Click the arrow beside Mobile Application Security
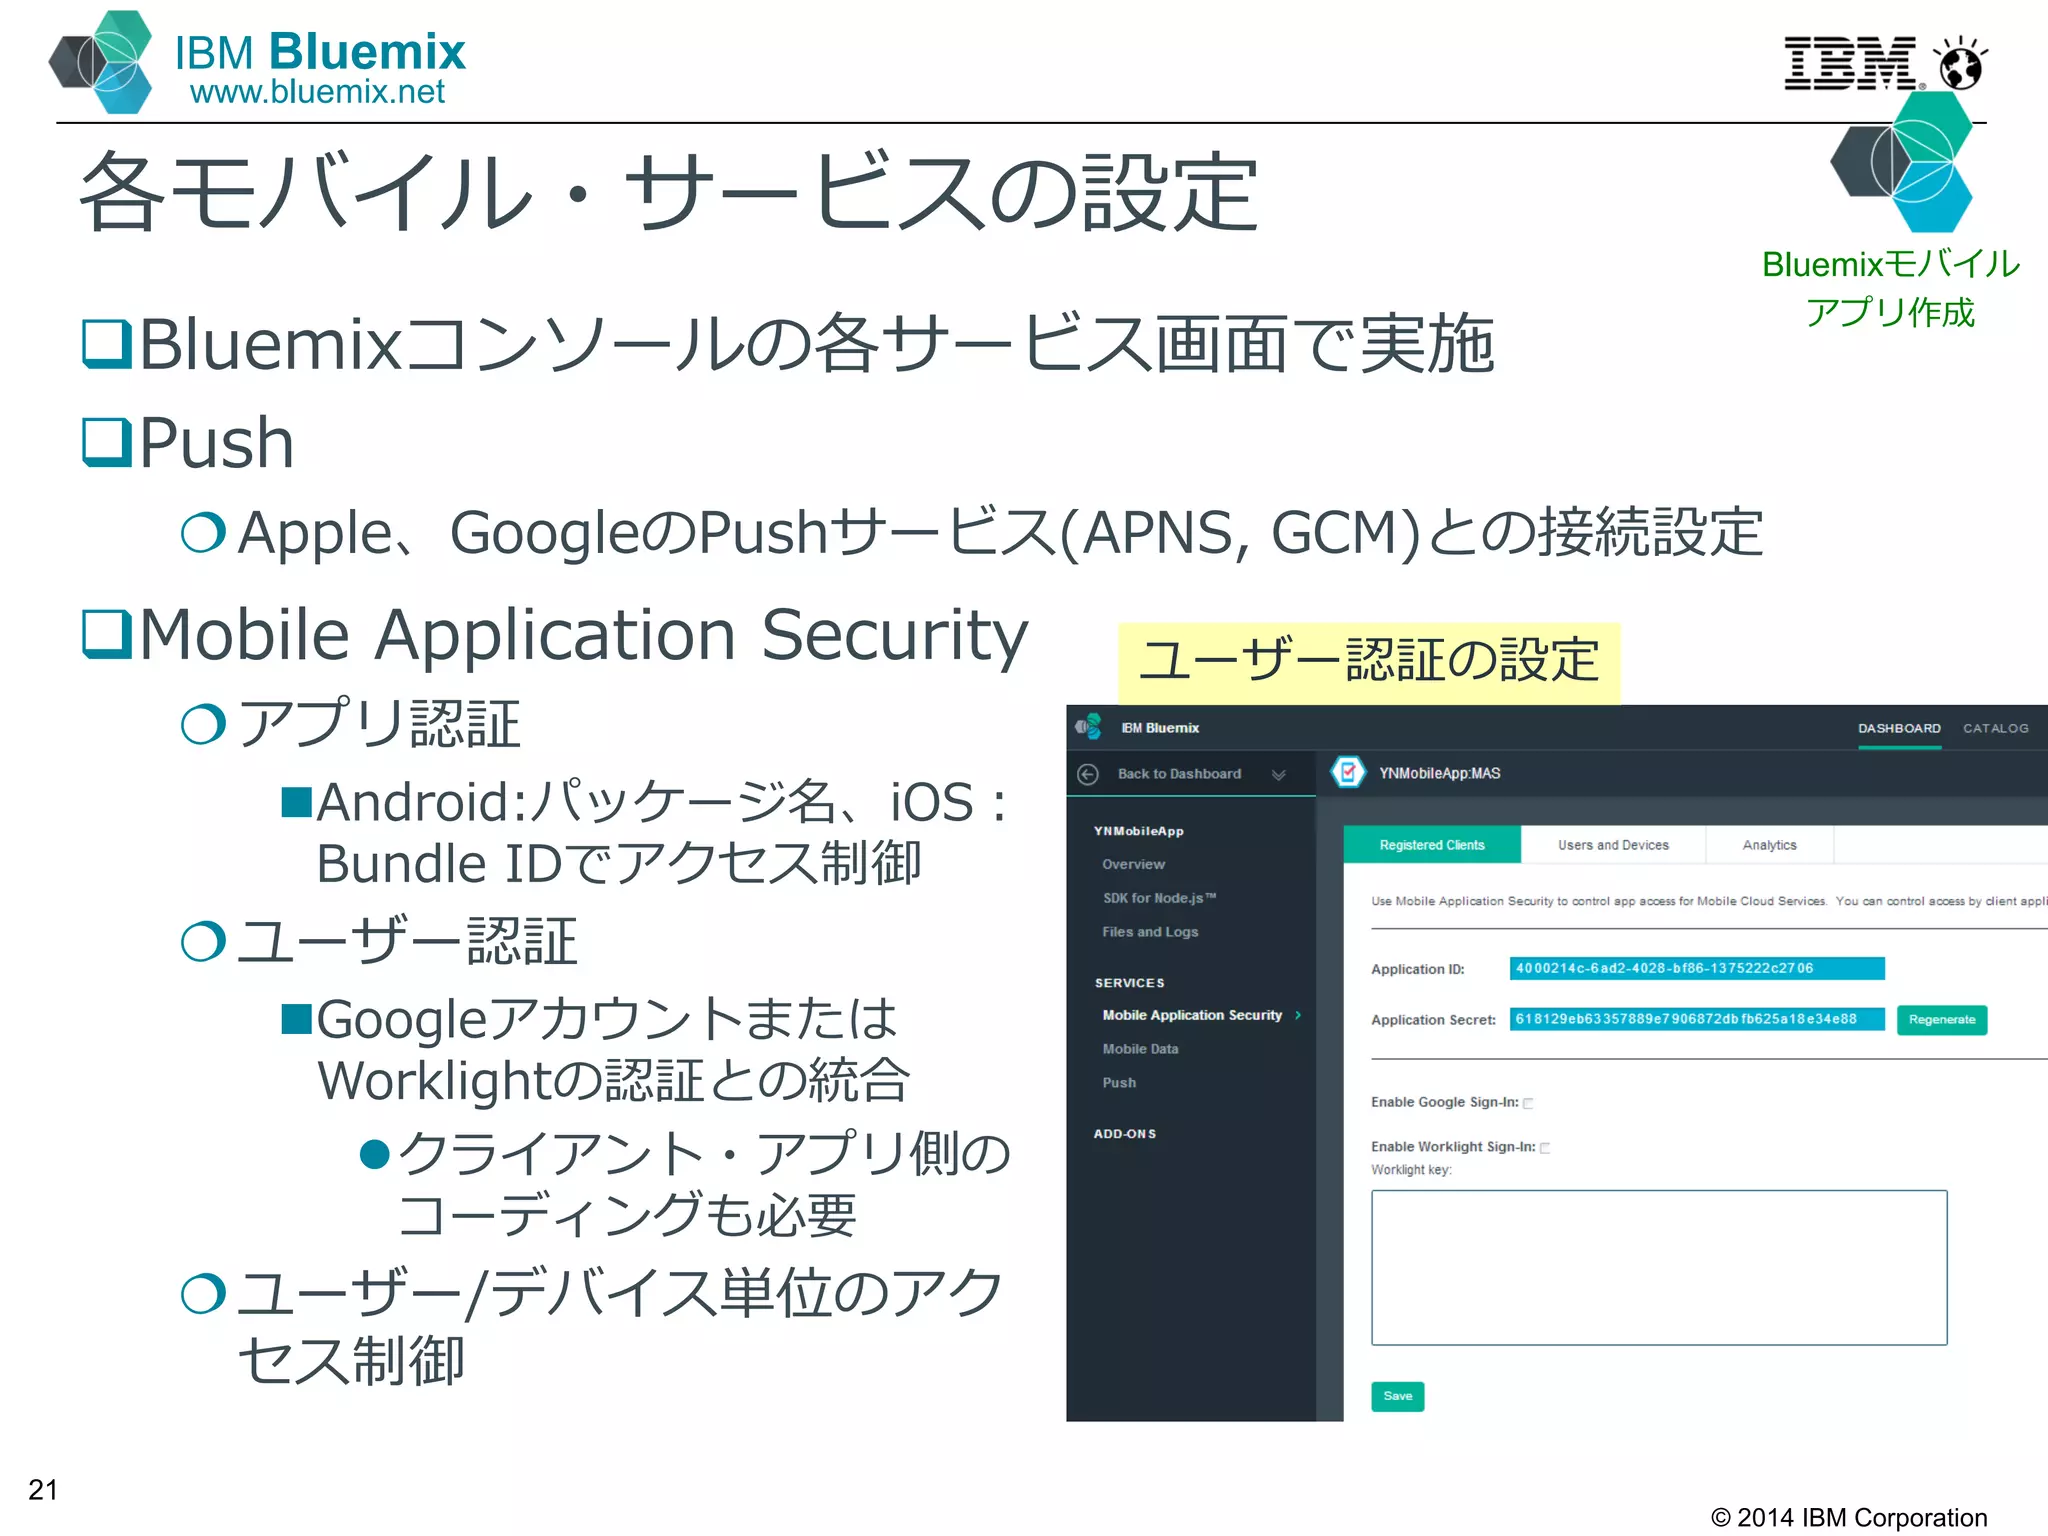This screenshot has width=2048, height=1536. pyautogui.click(x=1298, y=1015)
